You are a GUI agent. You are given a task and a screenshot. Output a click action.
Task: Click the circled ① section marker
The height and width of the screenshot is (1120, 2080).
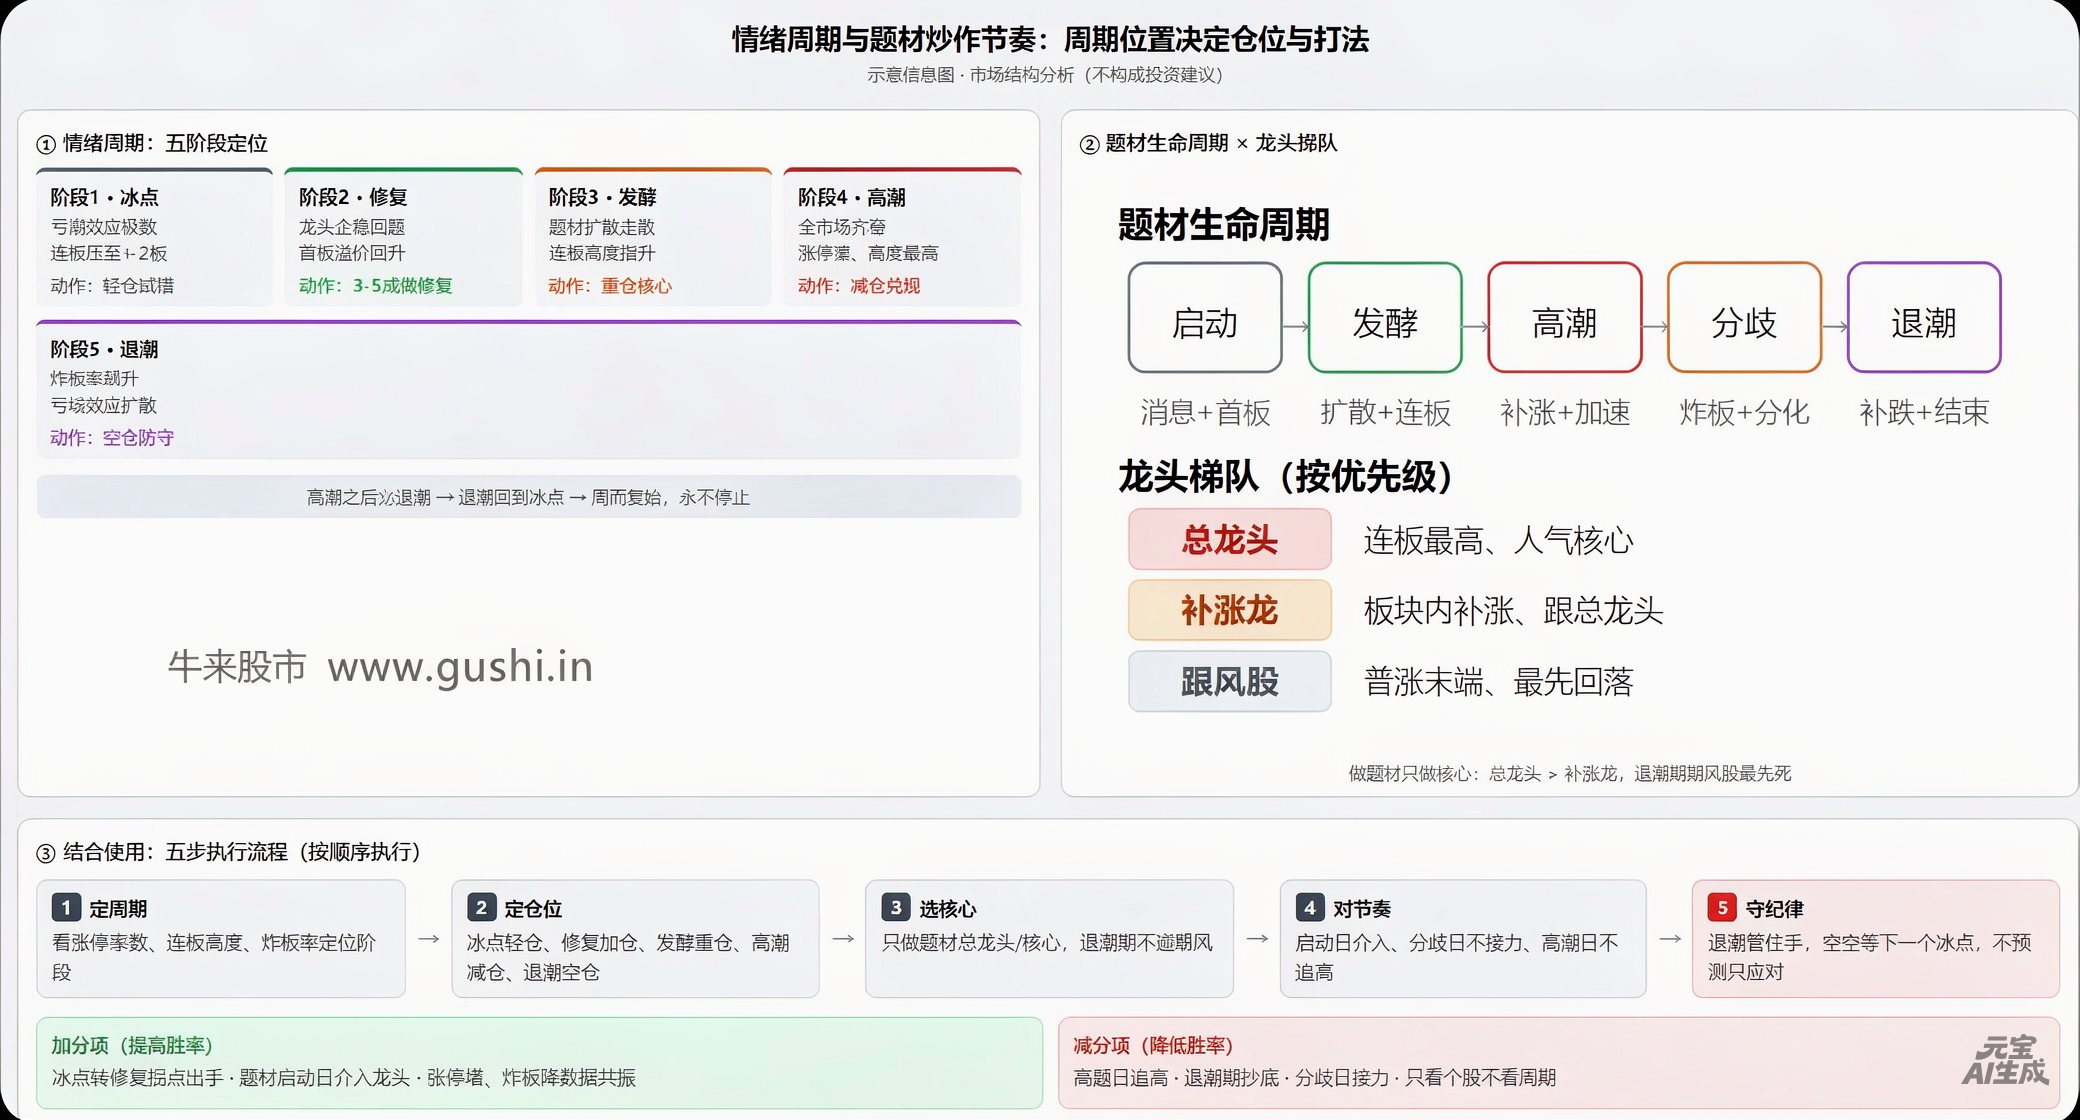46,145
